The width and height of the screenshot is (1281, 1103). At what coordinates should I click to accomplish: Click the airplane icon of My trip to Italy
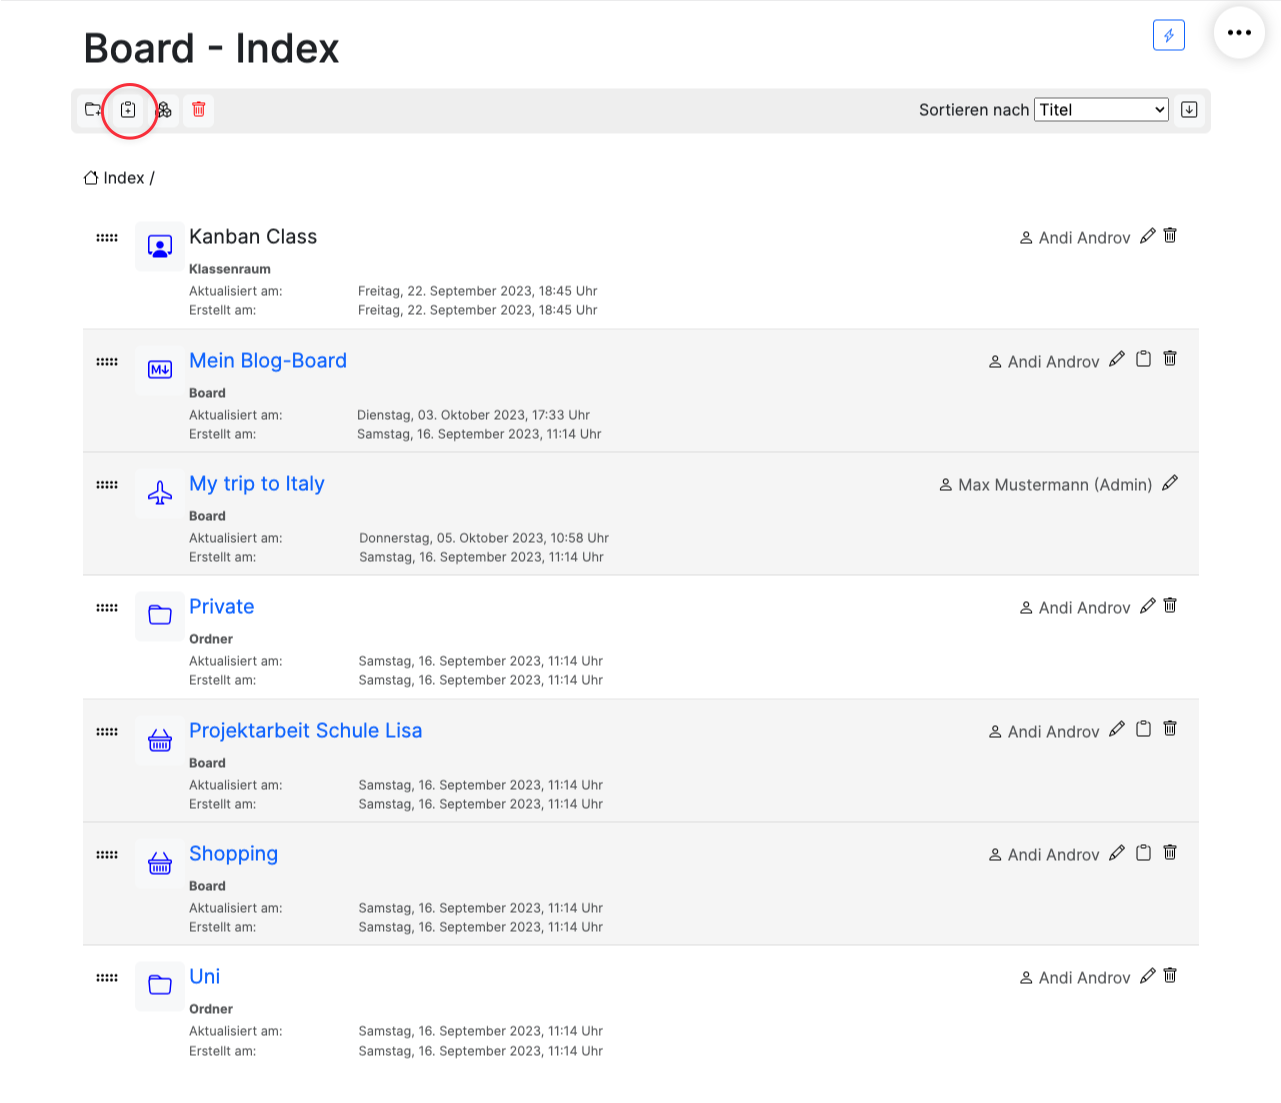tap(159, 493)
